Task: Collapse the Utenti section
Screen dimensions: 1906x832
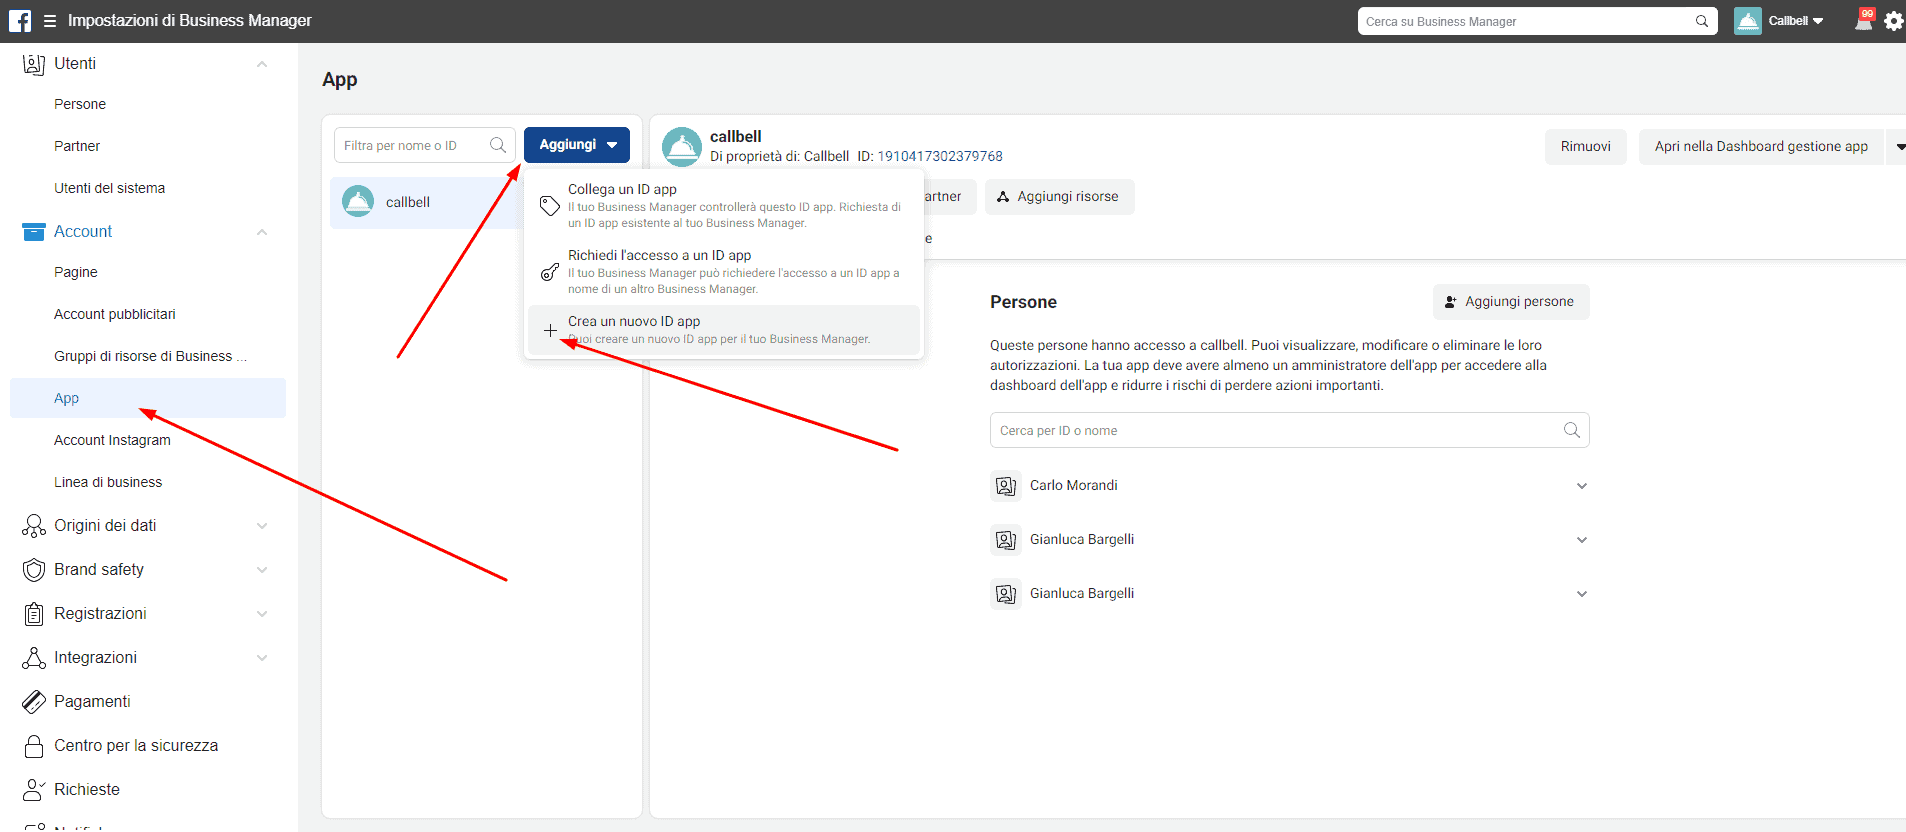Action: point(262,64)
